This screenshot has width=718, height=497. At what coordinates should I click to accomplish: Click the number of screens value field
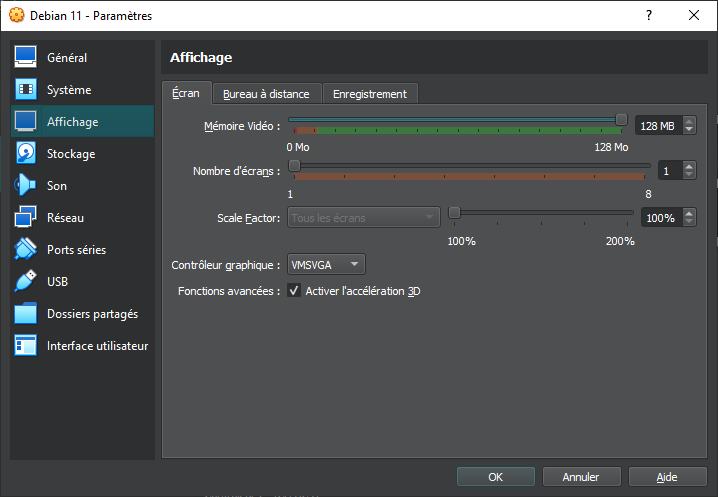pos(670,171)
